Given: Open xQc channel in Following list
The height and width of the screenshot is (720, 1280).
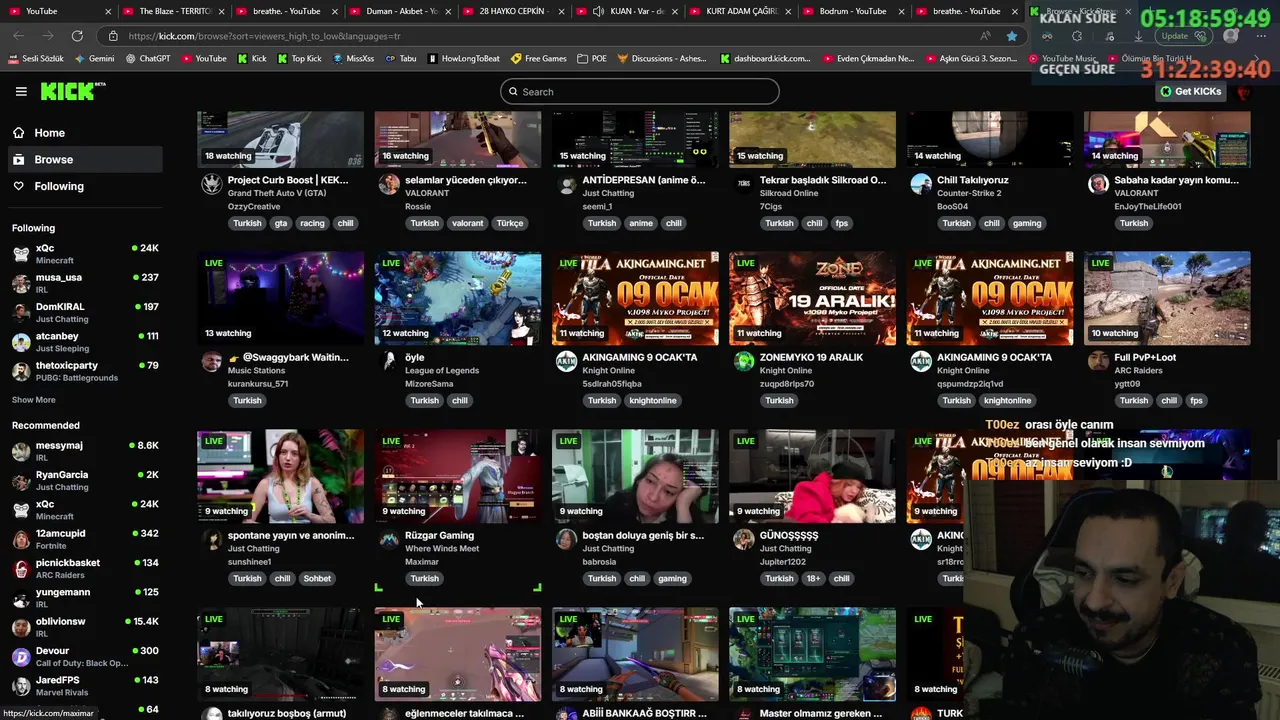Looking at the screenshot, I should pyautogui.click(x=84, y=254).
